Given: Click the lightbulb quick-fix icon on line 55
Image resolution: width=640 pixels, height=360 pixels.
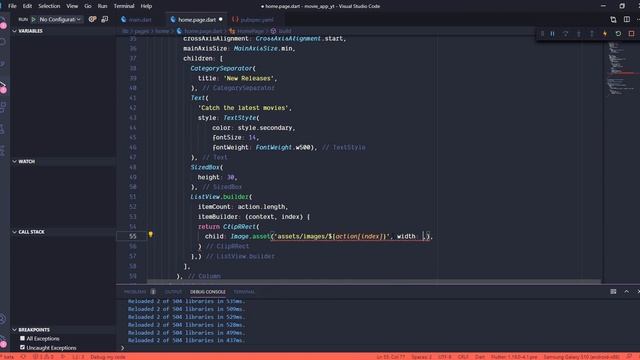Looking at the screenshot, I should [151, 235].
